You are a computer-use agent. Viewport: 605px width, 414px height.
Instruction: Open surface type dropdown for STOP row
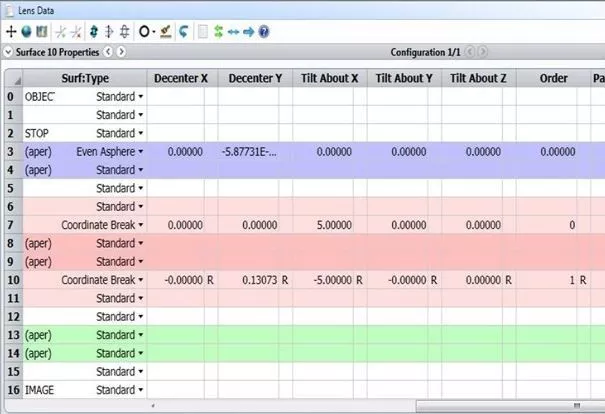(x=141, y=133)
